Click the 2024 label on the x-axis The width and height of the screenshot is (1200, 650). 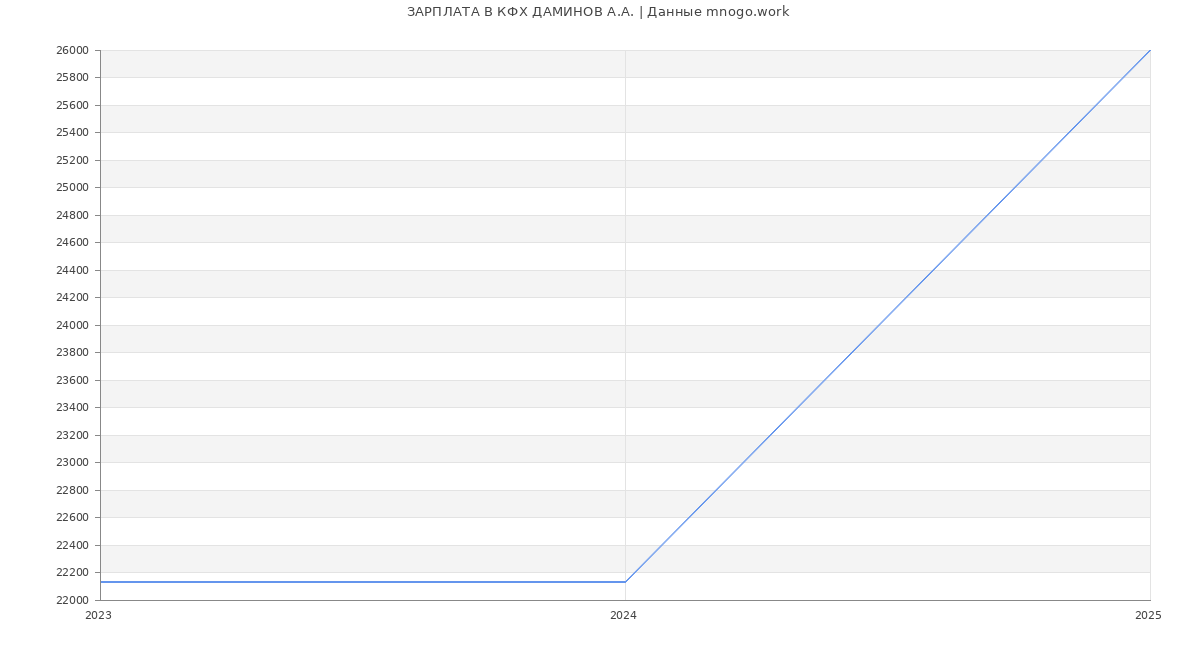[x=623, y=616]
